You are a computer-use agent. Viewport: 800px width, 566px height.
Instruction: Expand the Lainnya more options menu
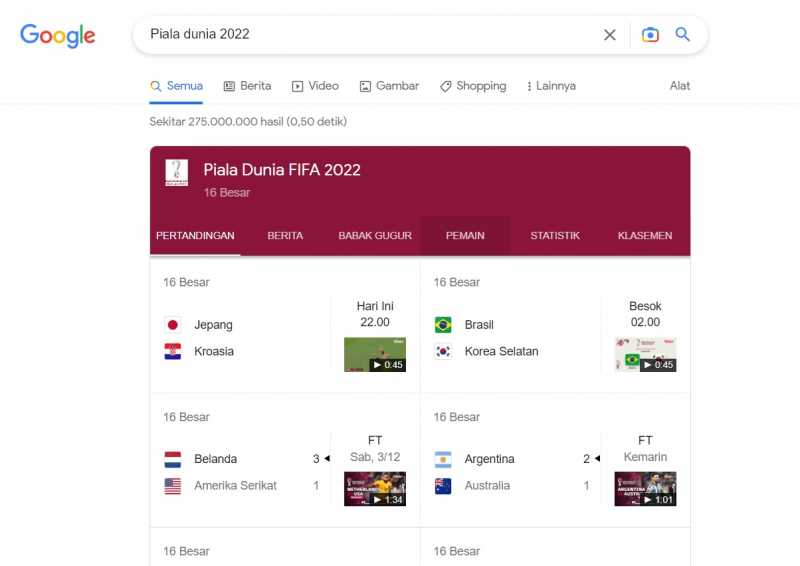click(552, 86)
